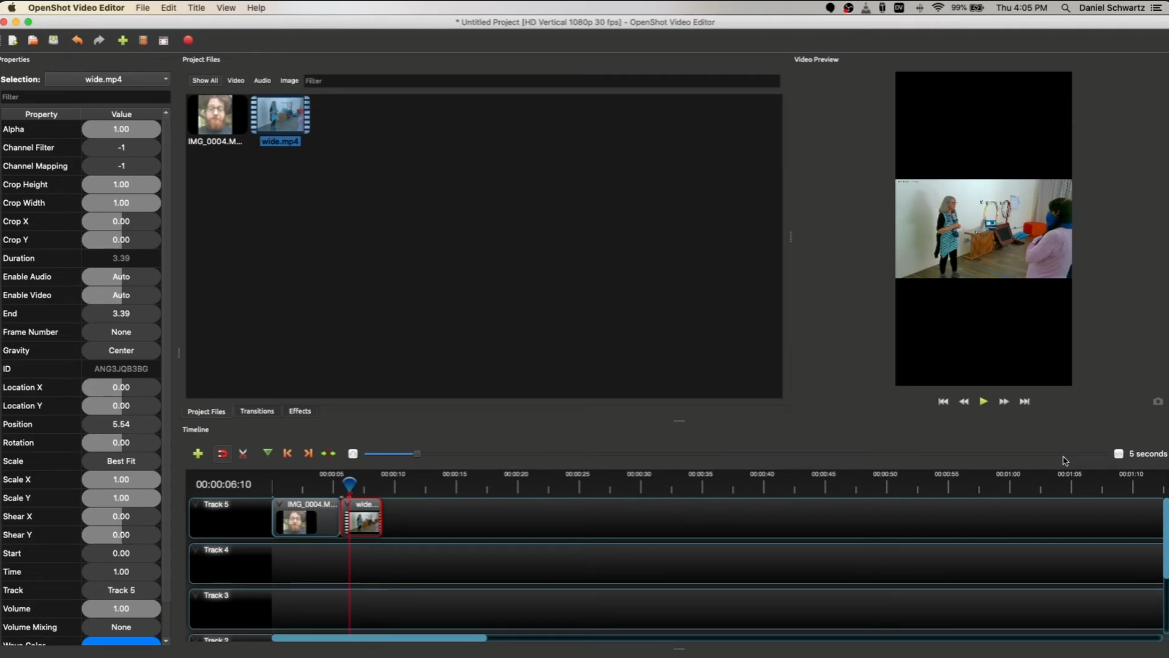Viewport: 1169px width, 658px height.
Task: Click the Fullscreen toolbar icon
Action: tap(164, 40)
